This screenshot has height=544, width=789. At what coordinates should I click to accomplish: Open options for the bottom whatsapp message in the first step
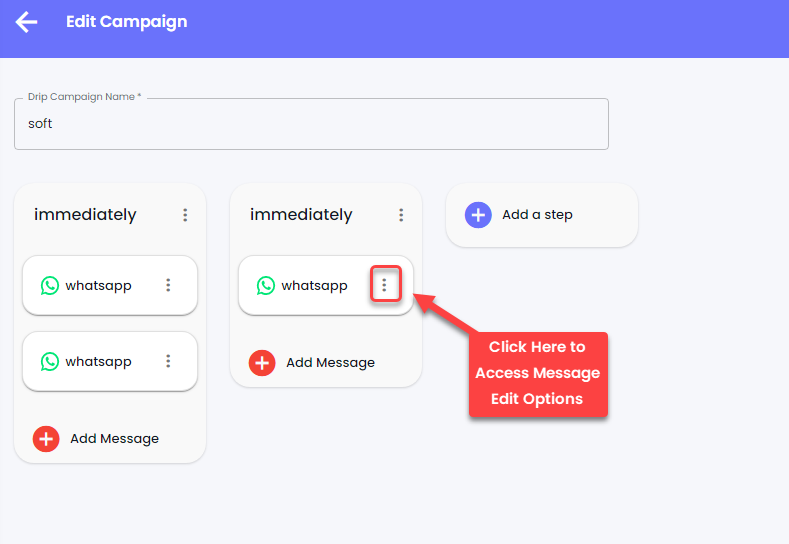pos(168,361)
